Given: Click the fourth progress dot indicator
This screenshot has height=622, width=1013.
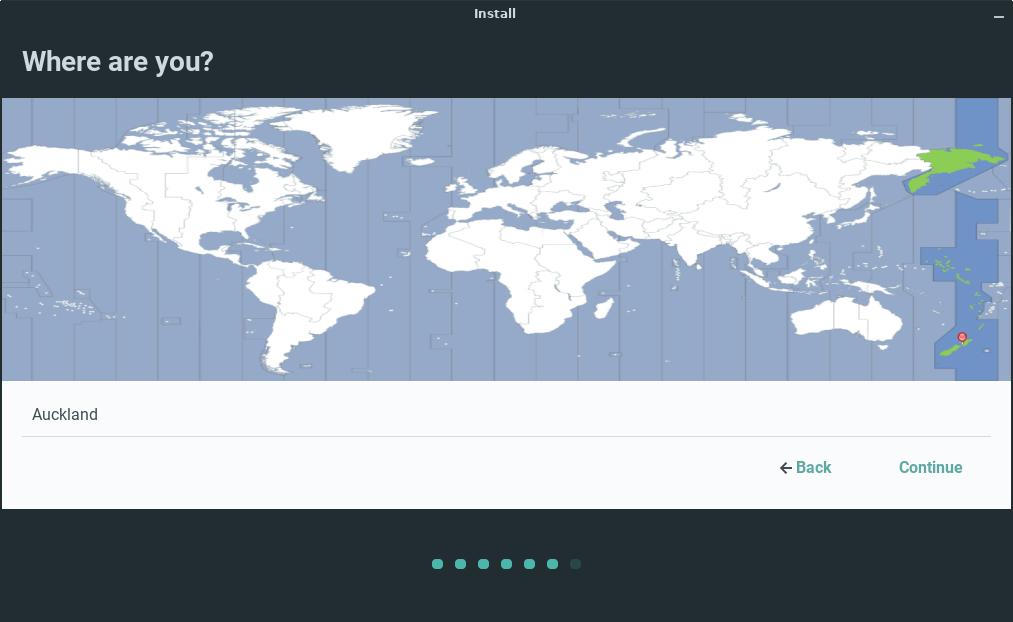Looking at the screenshot, I should 506,564.
